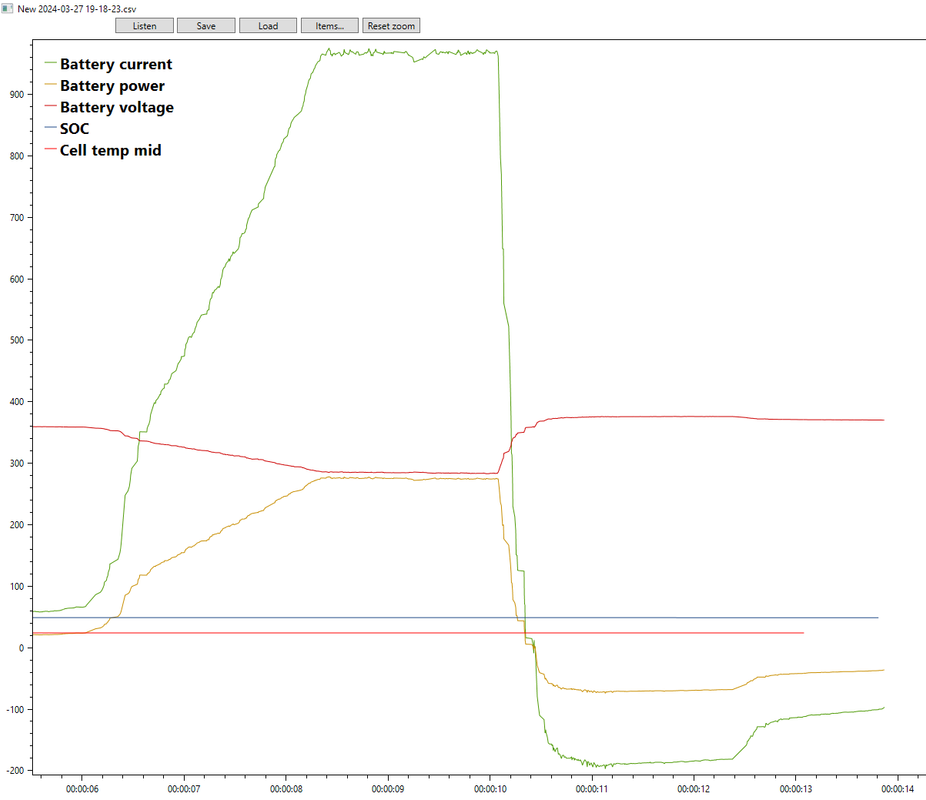Screen dimensions: 926x800
Task: Click the Save button
Action: click(206, 26)
